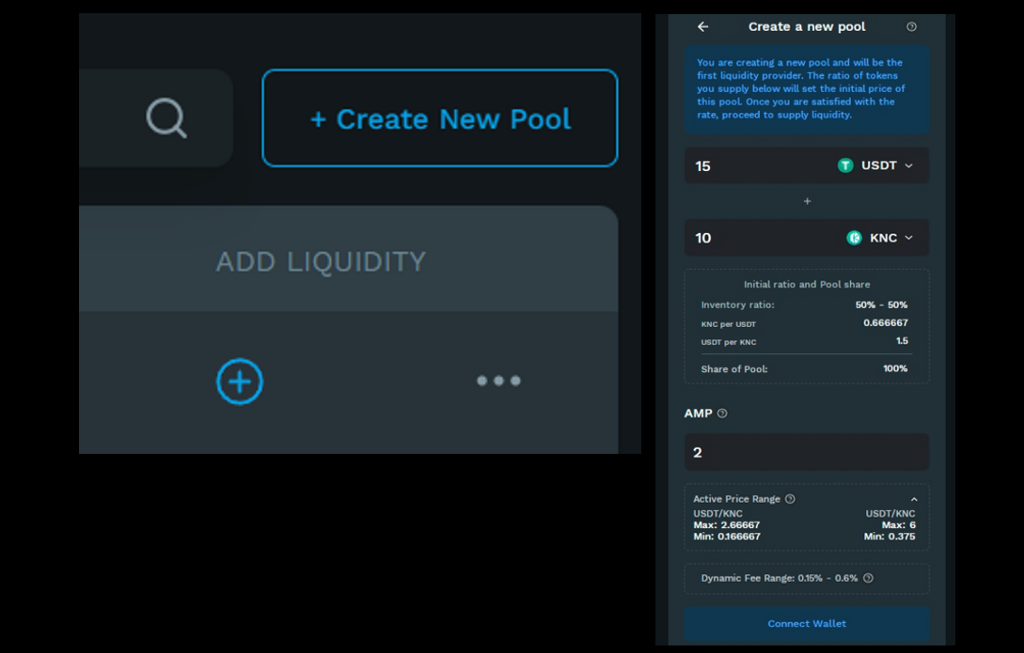Click the blue plus circle add-liquidity icon

click(240, 381)
